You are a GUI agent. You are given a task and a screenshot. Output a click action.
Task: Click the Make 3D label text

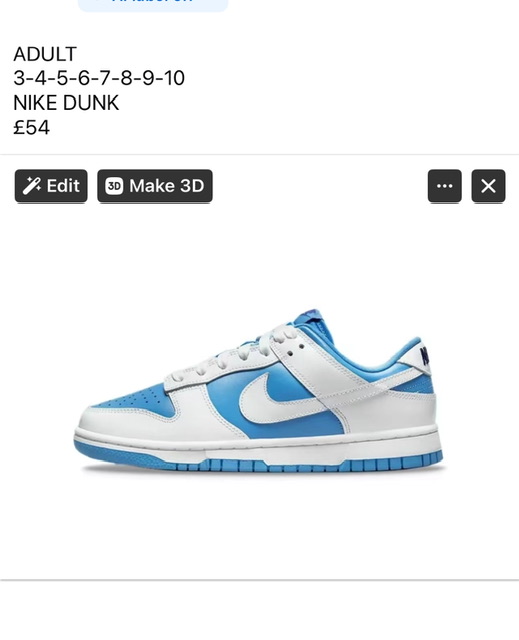pos(166,186)
